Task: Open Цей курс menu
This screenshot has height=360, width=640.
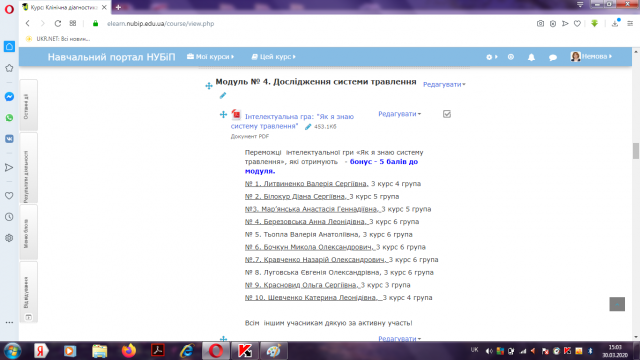Action: coord(273,57)
